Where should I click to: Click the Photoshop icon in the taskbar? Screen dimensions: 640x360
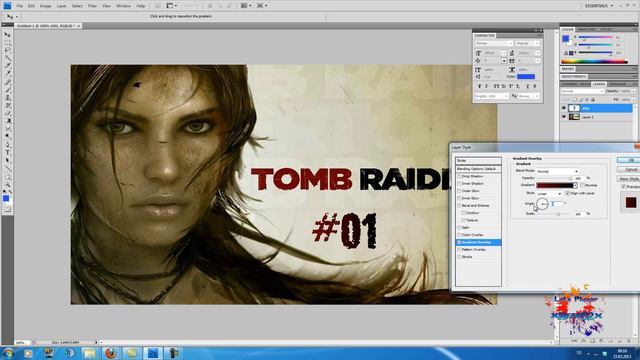coord(153,353)
